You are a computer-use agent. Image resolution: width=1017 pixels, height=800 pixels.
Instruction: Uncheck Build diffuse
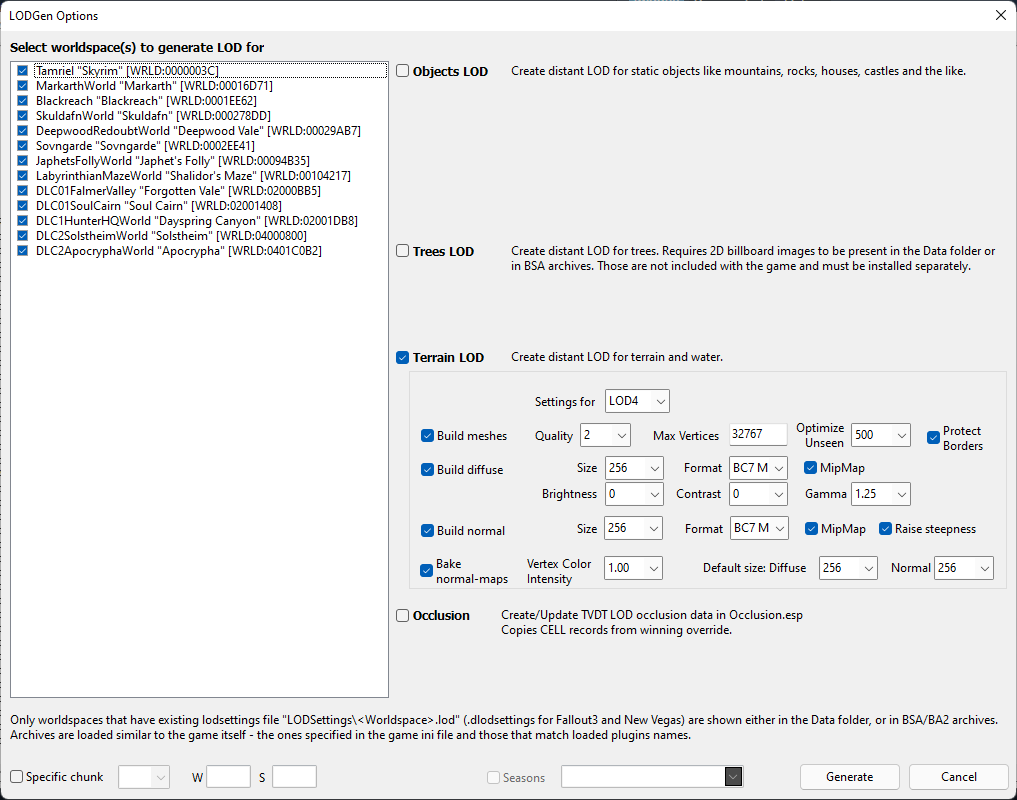(427, 469)
